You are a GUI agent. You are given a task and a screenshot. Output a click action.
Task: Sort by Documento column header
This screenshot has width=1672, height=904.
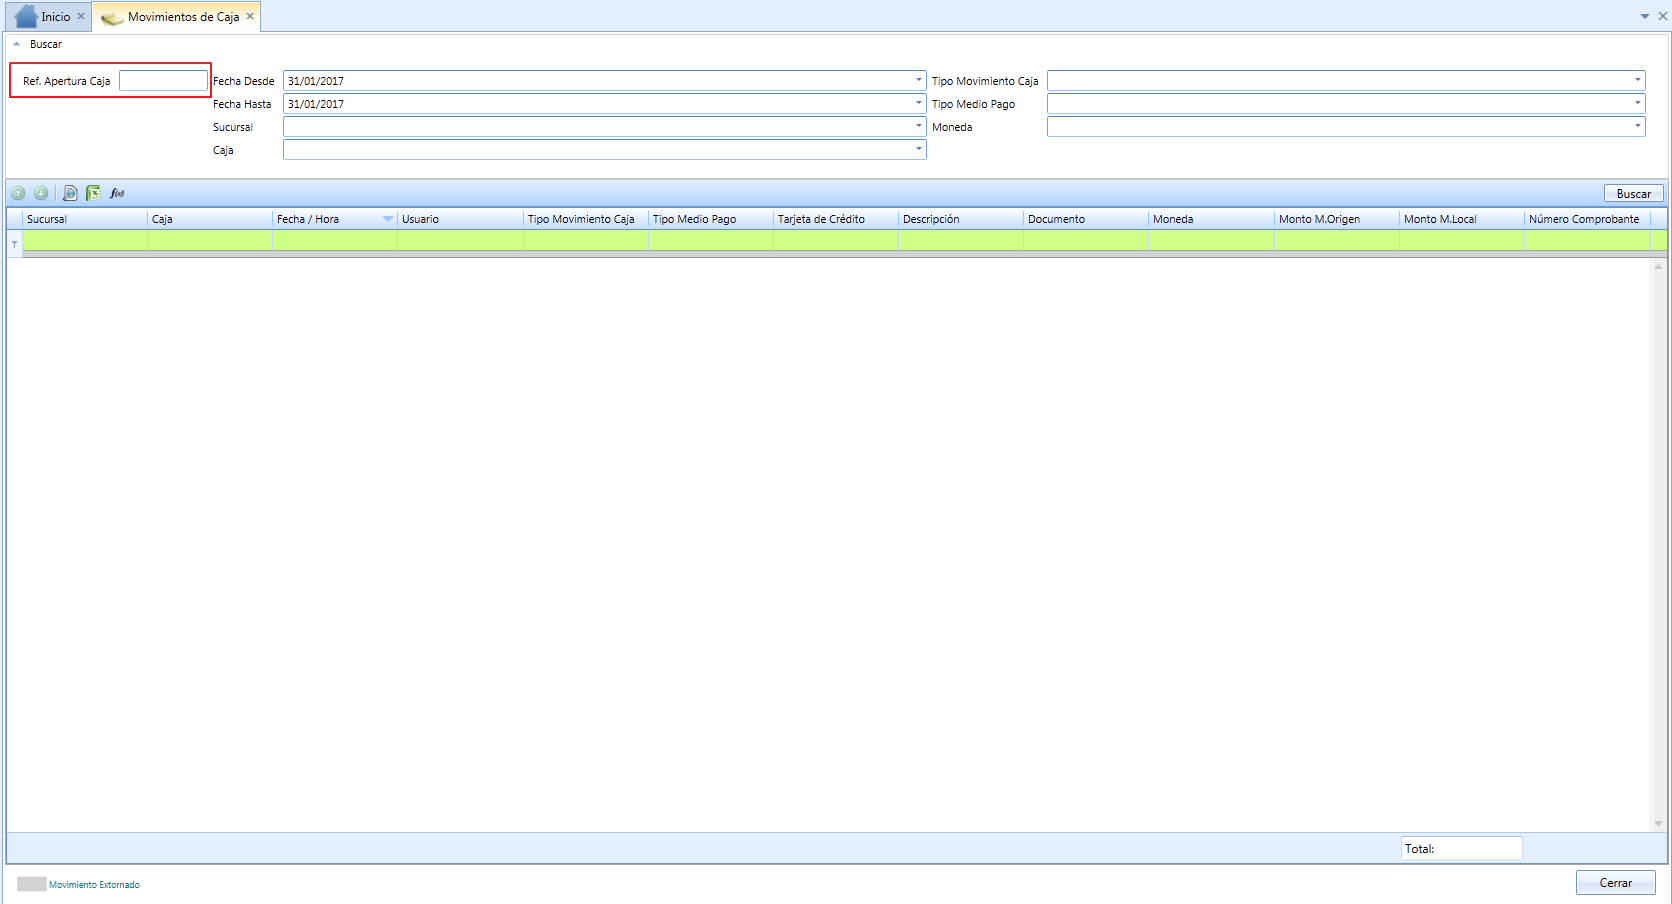(x=1086, y=219)
